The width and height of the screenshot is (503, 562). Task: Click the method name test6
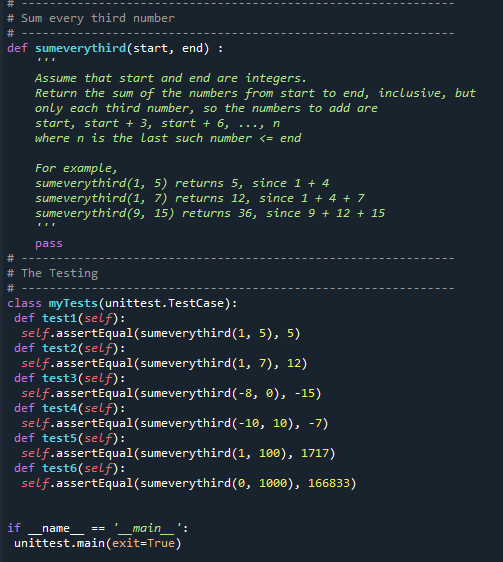coord(60,468)
